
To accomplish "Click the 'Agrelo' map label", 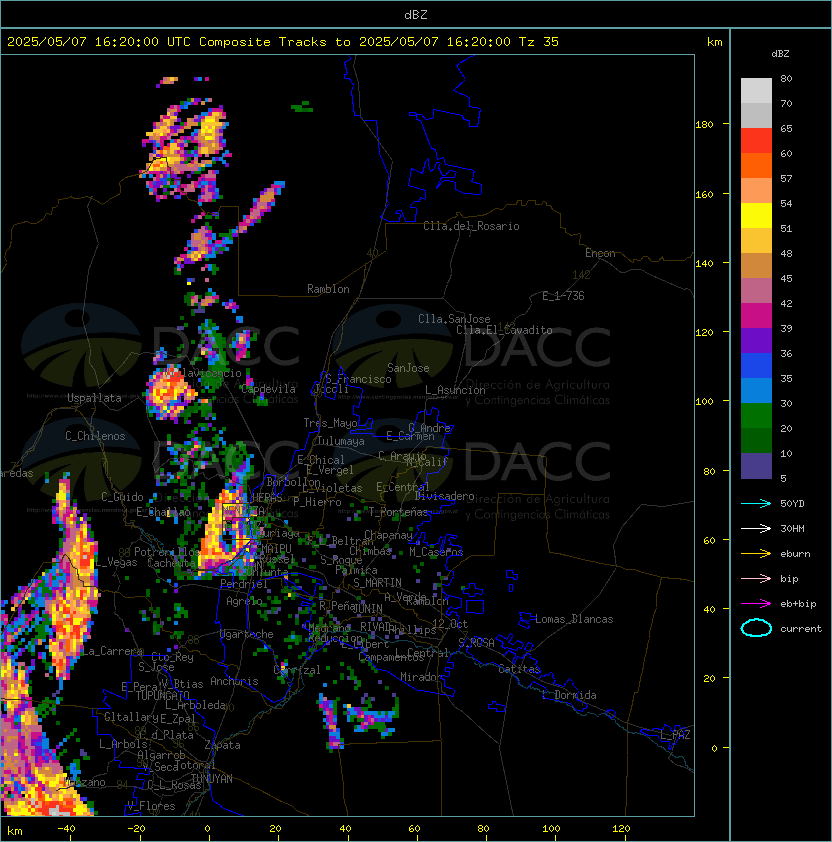I will (x=244, y=601).
